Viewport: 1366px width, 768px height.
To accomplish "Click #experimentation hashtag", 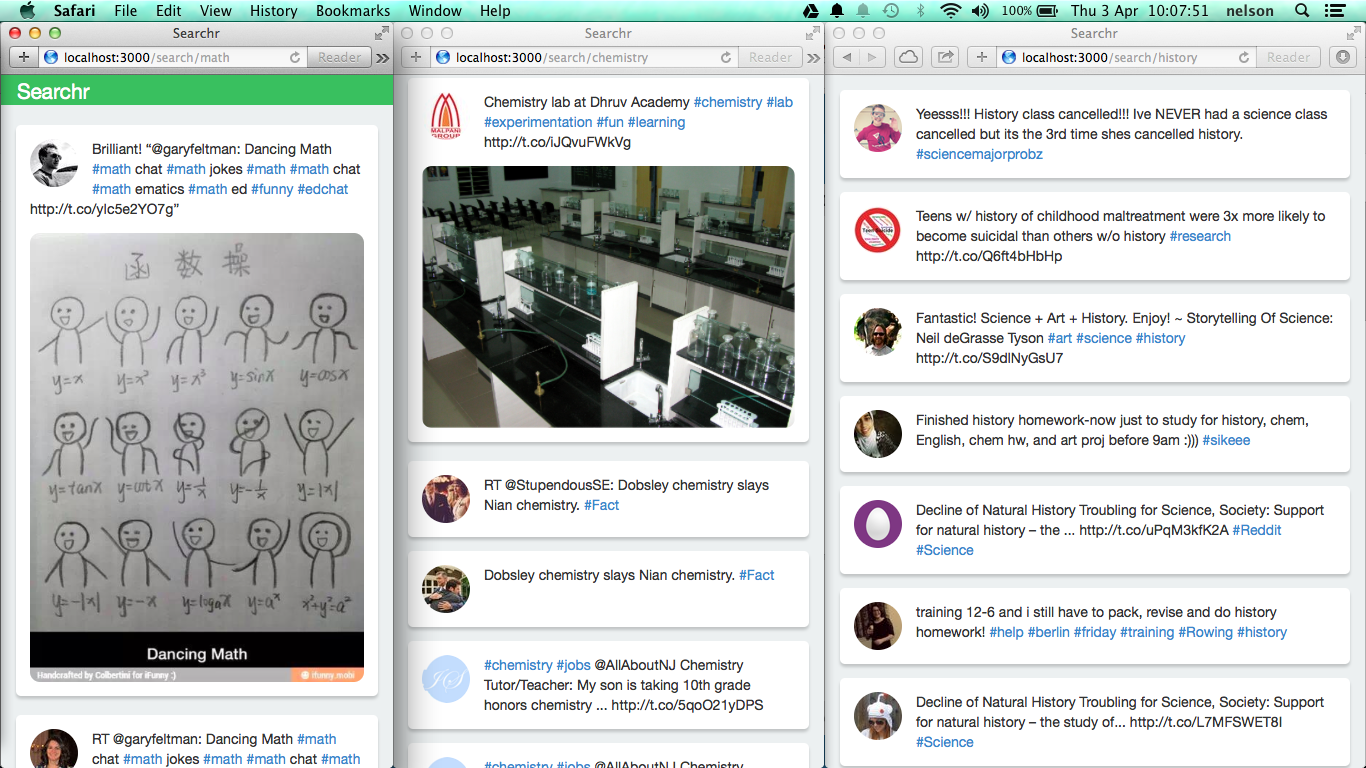I will 538,122.
